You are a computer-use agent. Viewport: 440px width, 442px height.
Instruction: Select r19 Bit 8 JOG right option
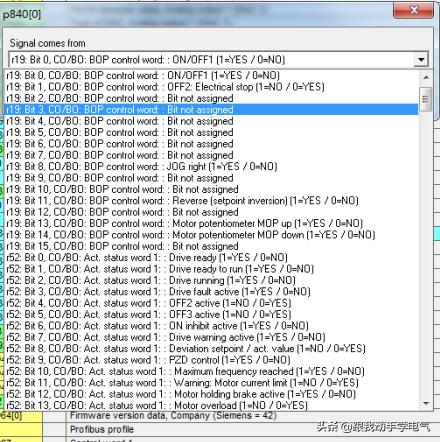click(x=211, y=166)
